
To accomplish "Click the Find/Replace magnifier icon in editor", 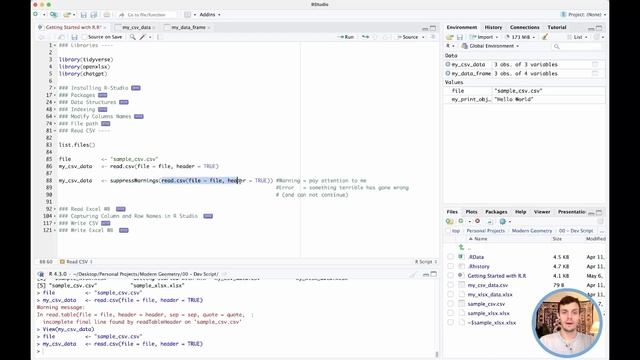I will tap(133, 37).
